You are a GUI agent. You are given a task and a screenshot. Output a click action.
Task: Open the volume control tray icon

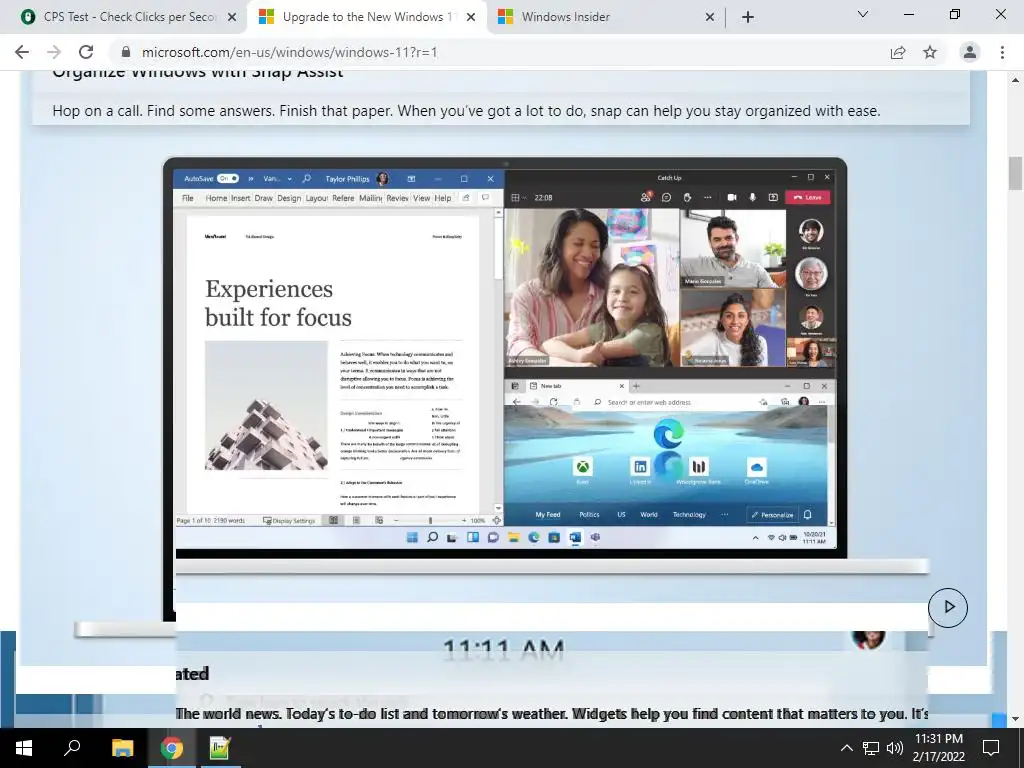click(x=895, y=748)
